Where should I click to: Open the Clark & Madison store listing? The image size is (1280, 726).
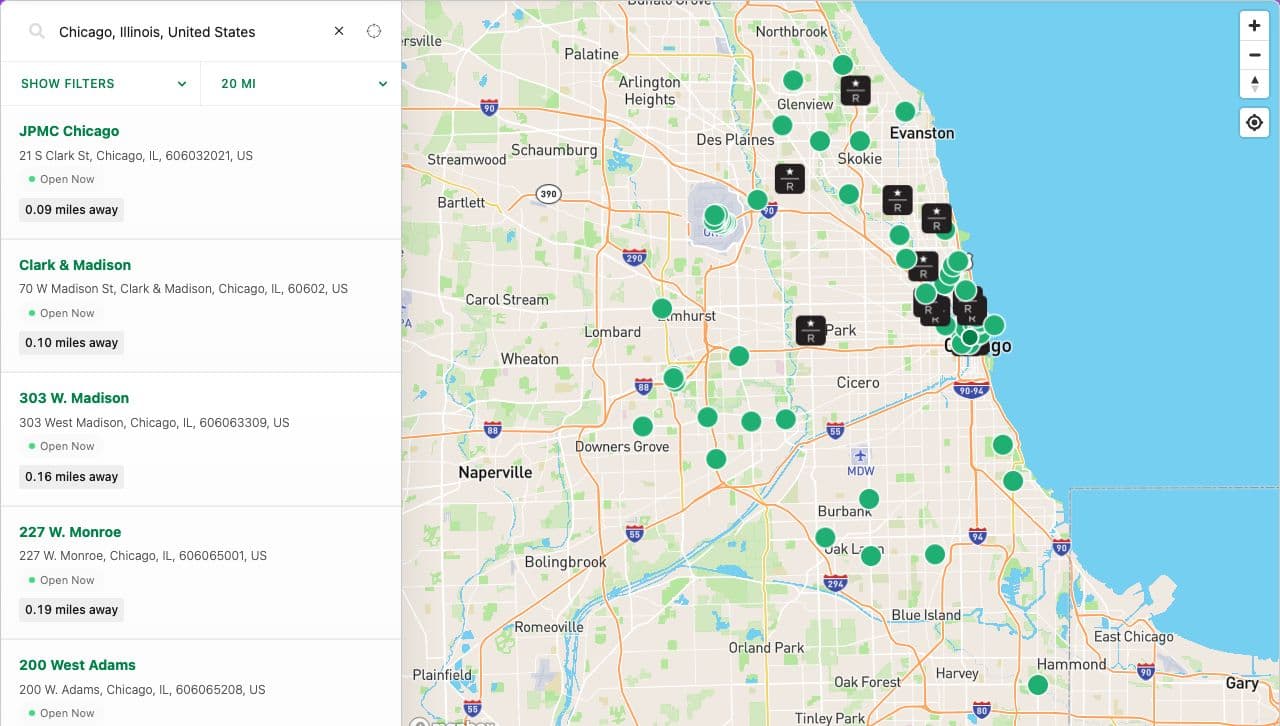click(x=75, y=265)
